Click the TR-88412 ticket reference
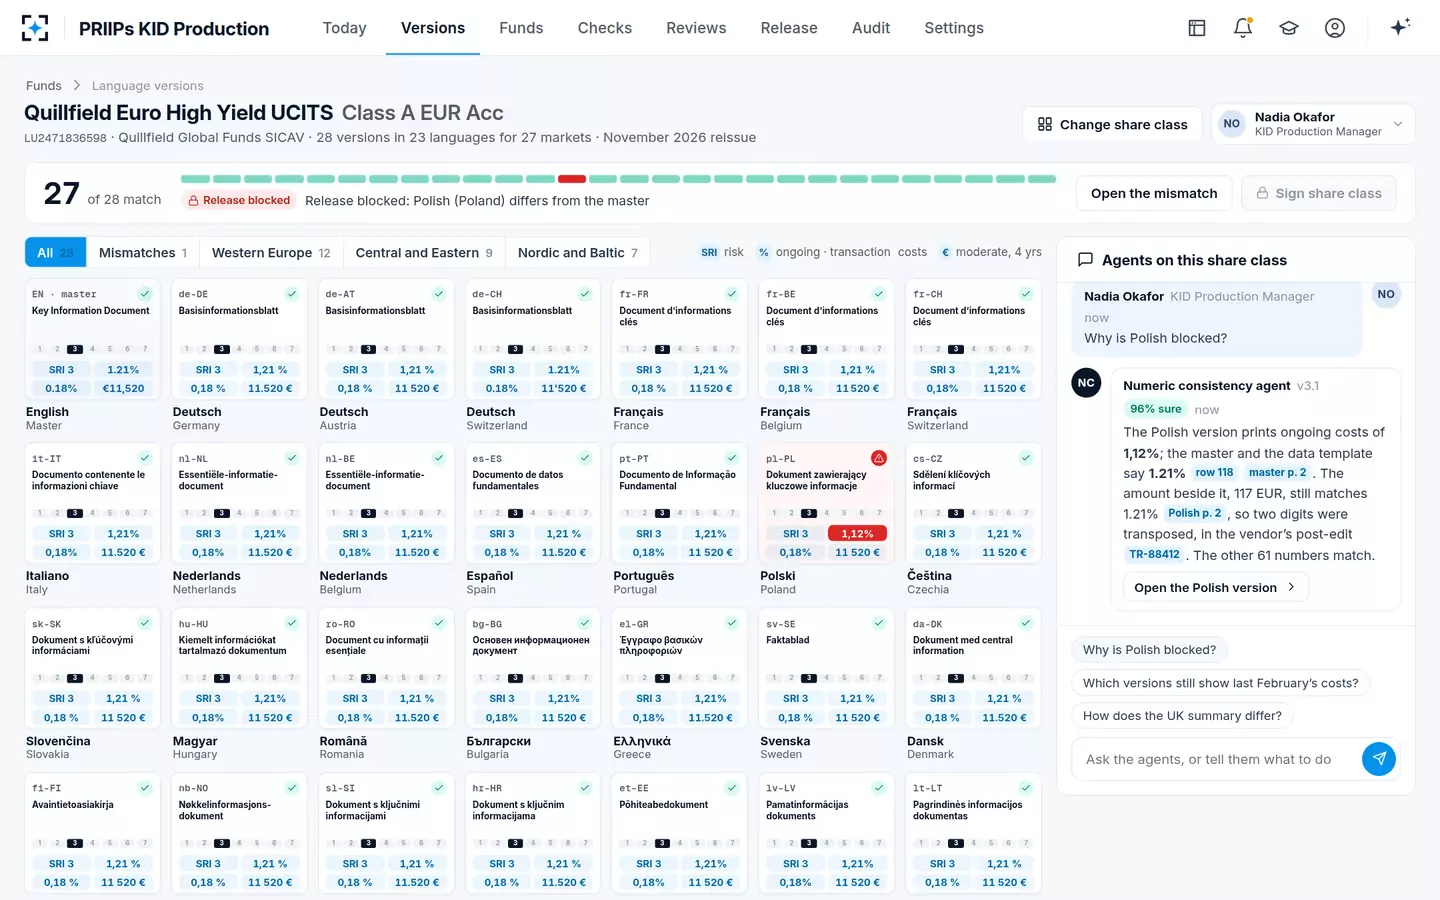The image size is (1440, 900). click(x=1154, y=555)
